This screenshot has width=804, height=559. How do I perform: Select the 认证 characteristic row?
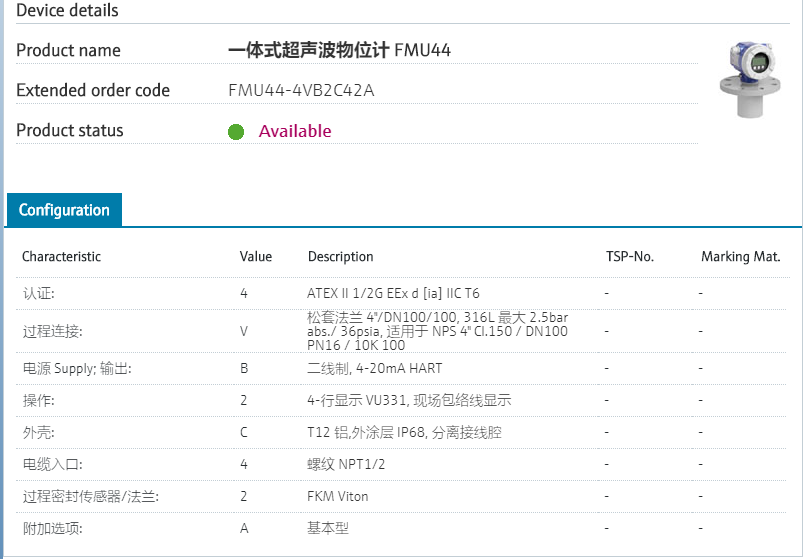(39, 294)
